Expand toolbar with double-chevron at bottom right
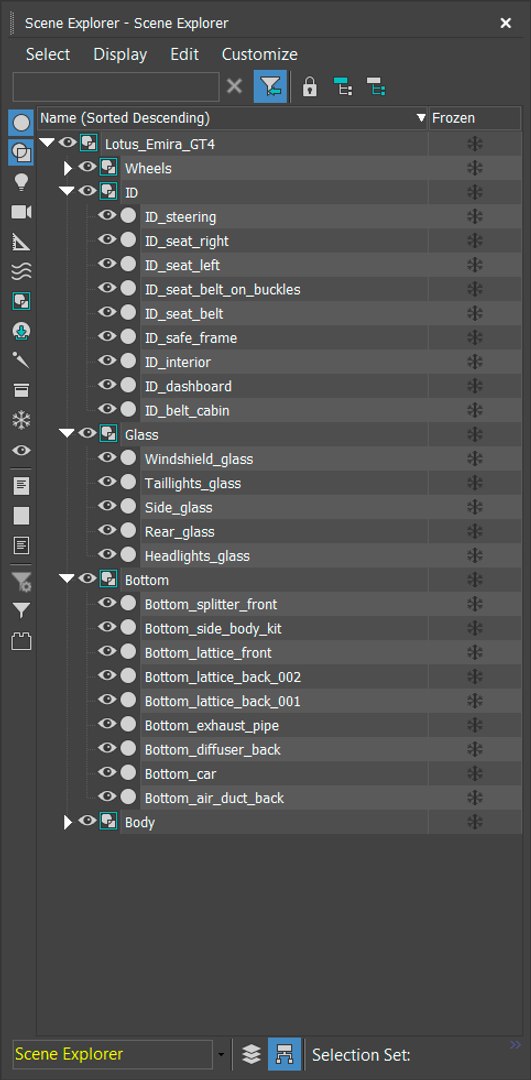 point(515,1045)
